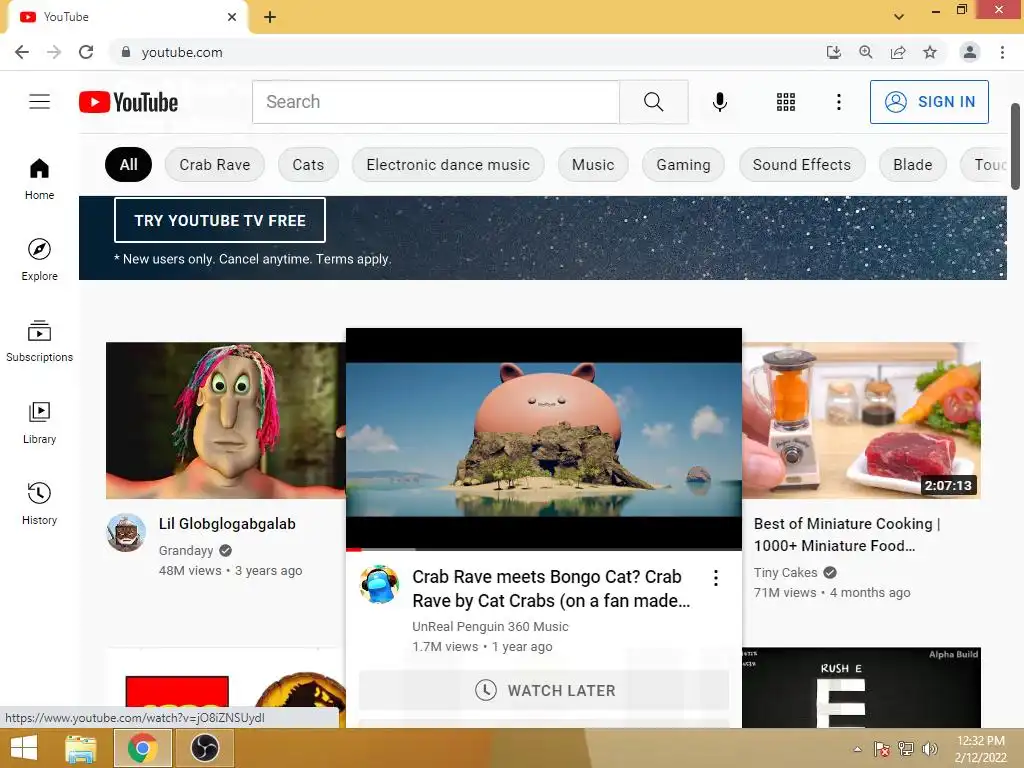The height and width of the screenshot is (768, 1024).
Task: Open Best of Miniature Cooking title
Action: [x=847, y=535]
